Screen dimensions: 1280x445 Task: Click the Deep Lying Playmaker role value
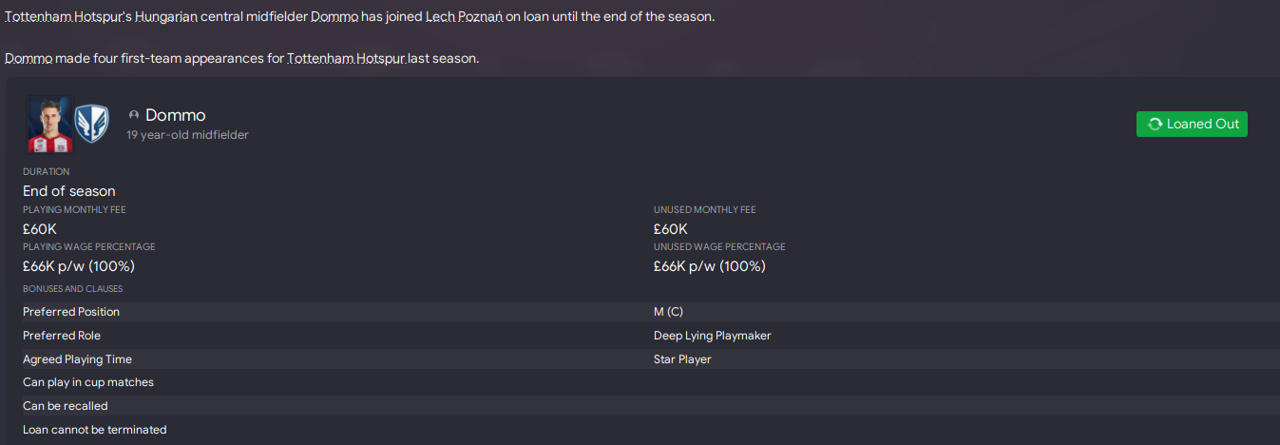(x=712, y=336)
